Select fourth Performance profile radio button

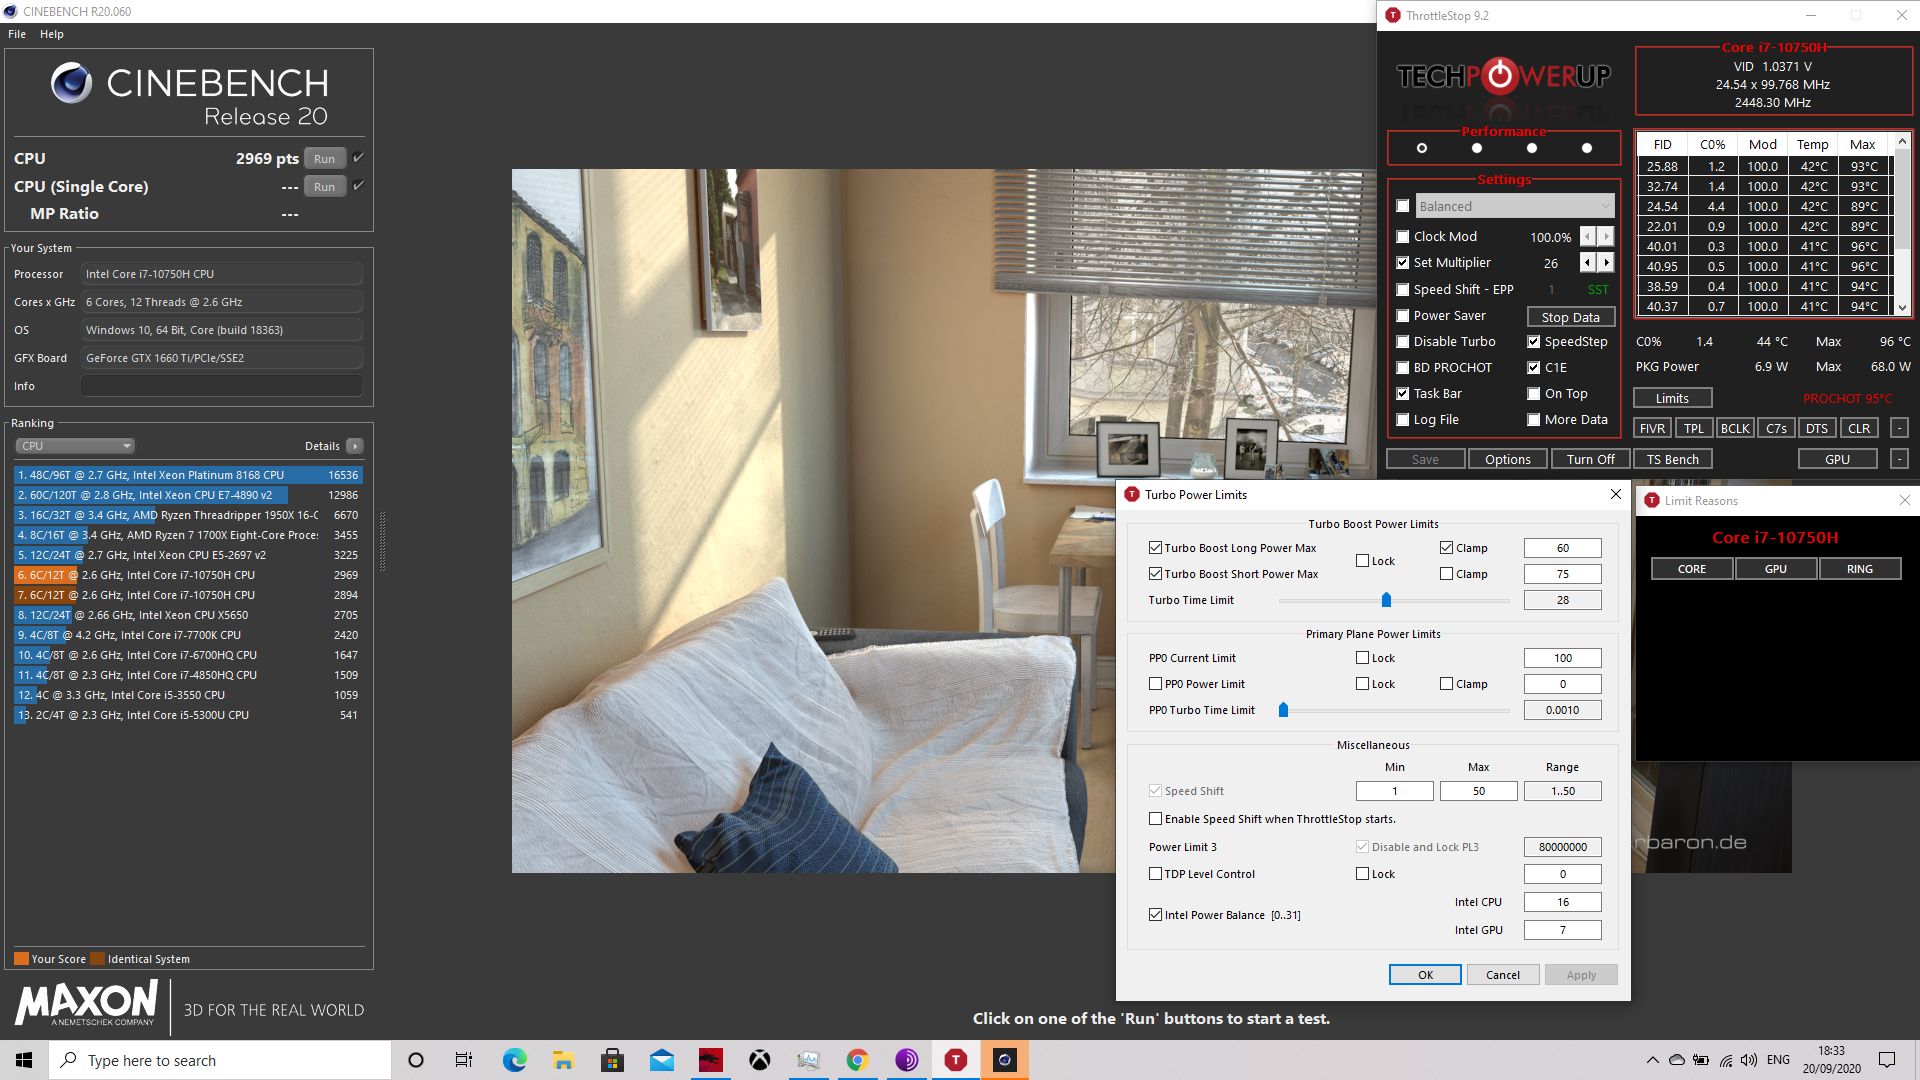[1587, 148]
